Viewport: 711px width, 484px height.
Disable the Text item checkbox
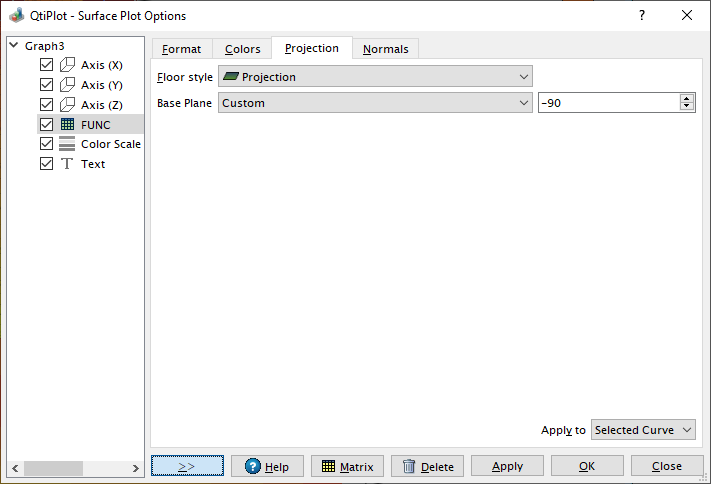tap(46, 164)
